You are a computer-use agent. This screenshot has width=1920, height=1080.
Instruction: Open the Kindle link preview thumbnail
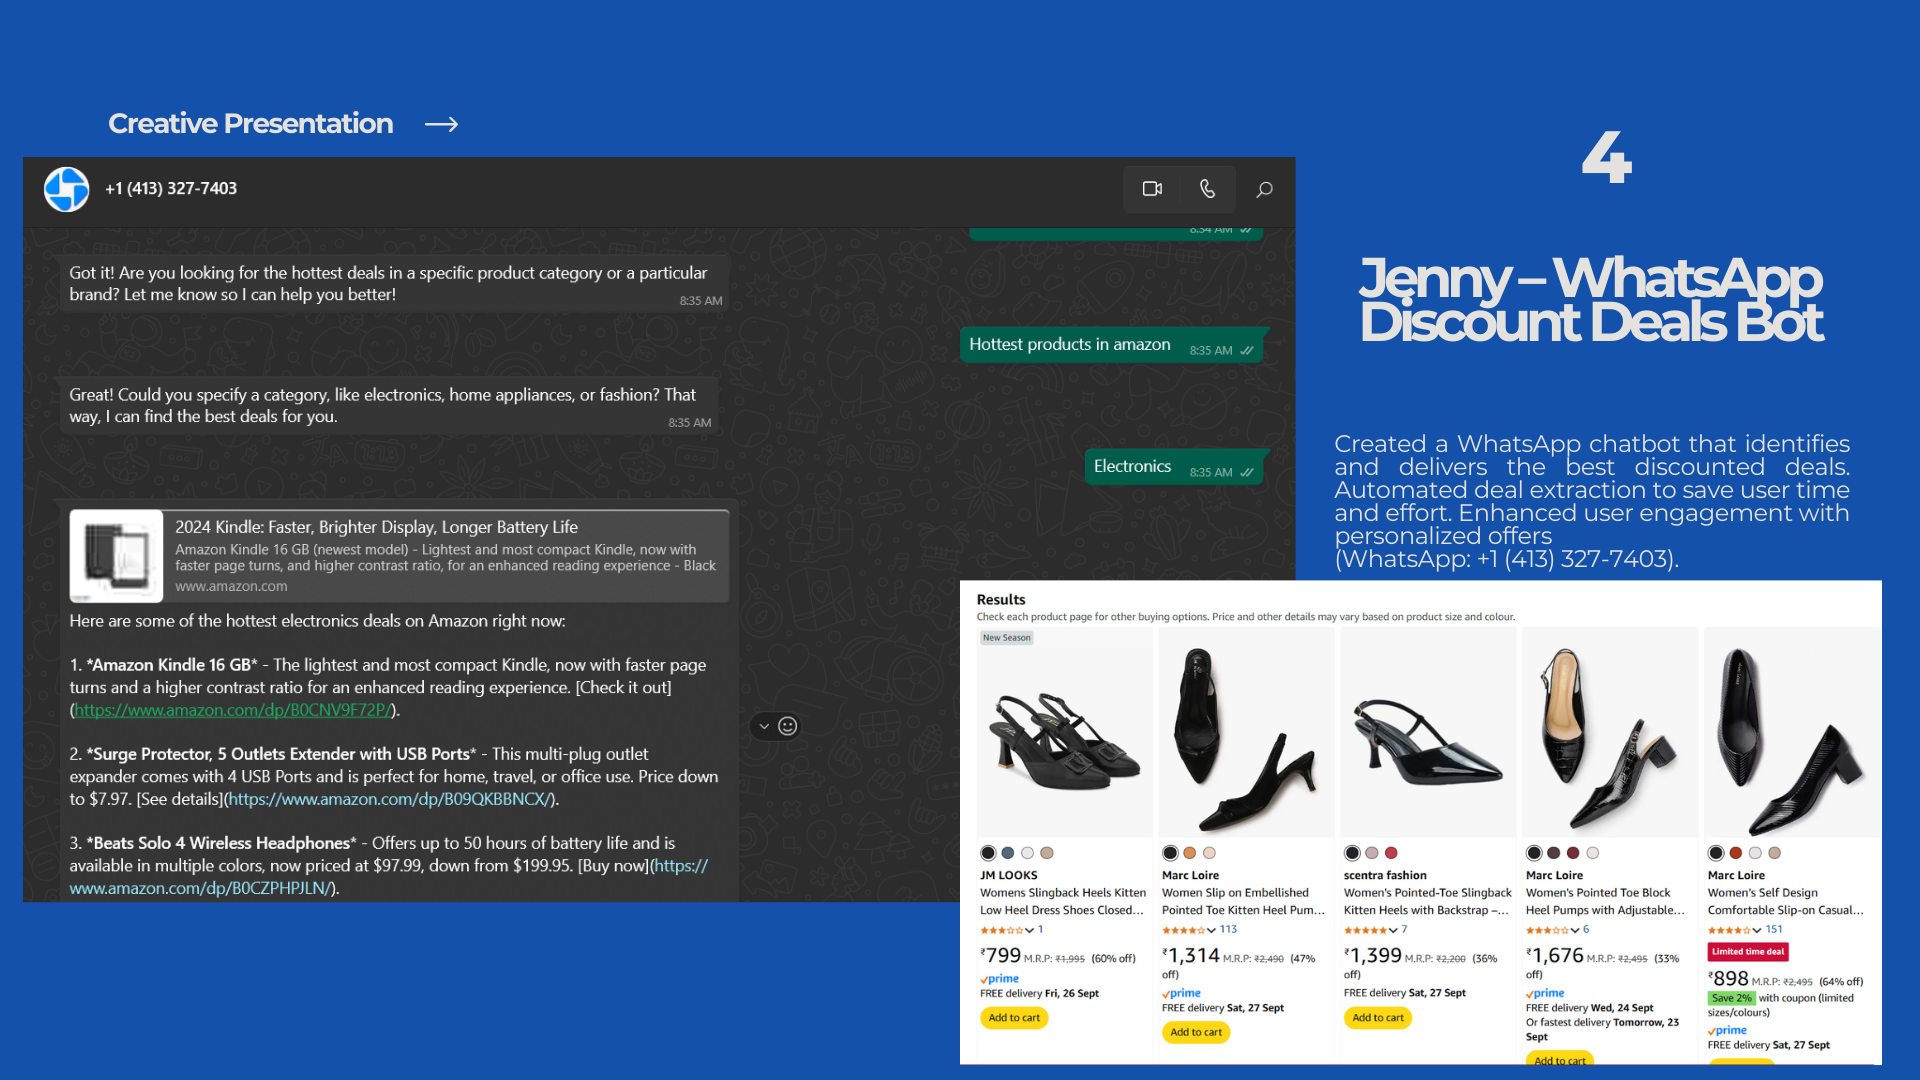pyautogui.click(x=117, y=556)
